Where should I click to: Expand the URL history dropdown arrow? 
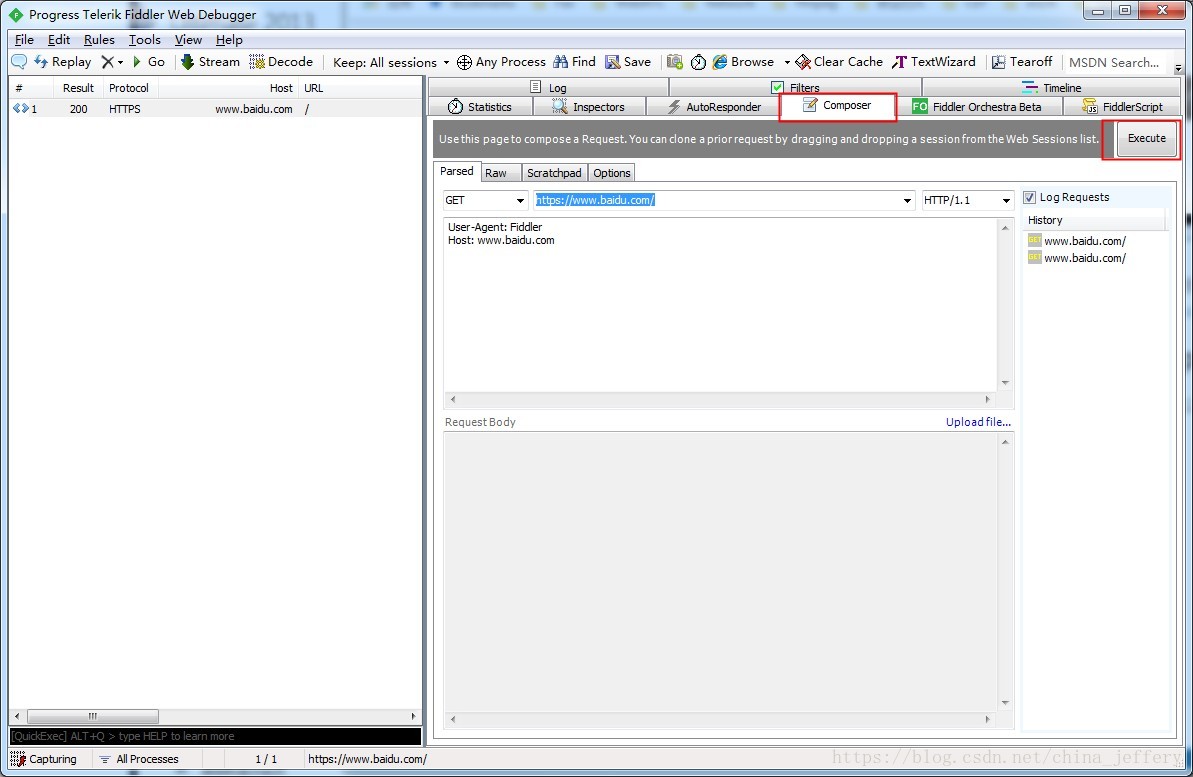(x=907, y=200)
